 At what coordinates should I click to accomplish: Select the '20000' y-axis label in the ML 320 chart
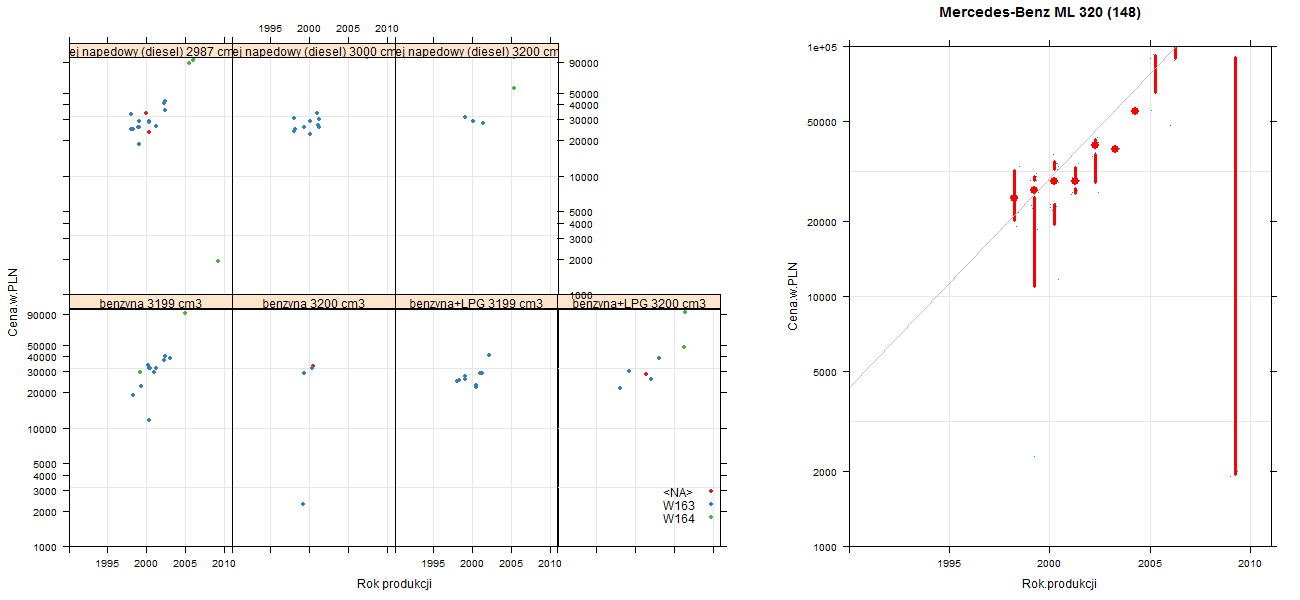coord(824,221)
